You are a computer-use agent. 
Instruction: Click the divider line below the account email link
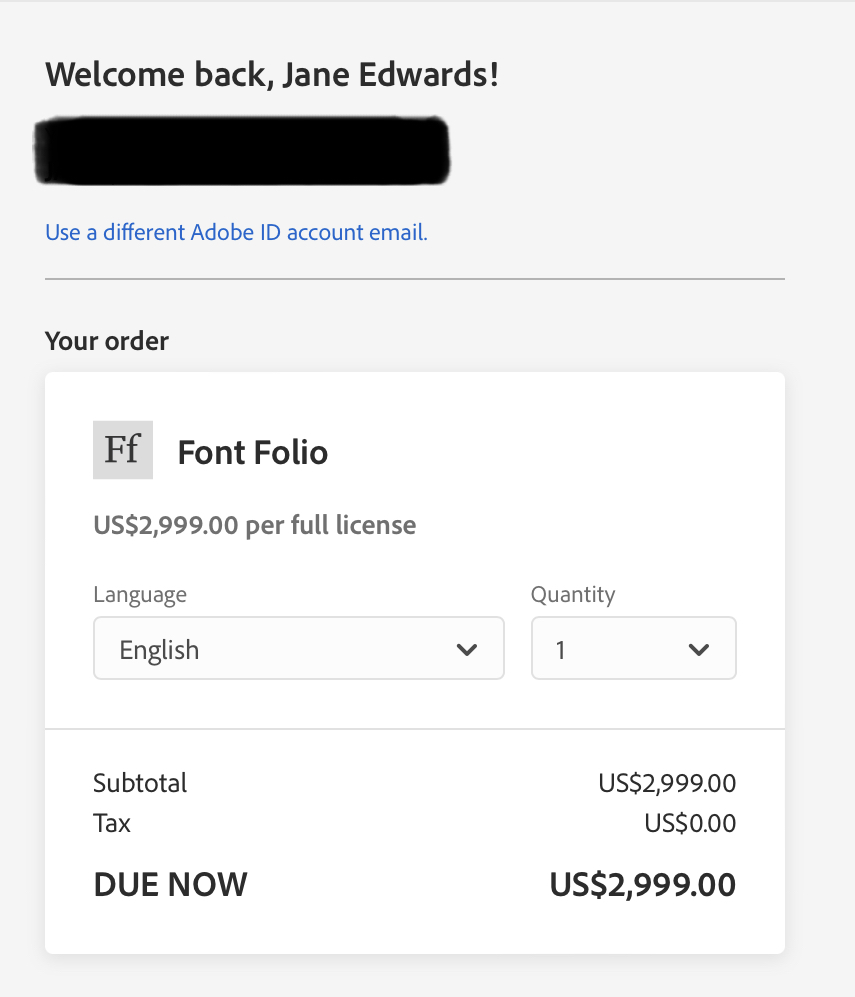point(415,279)
